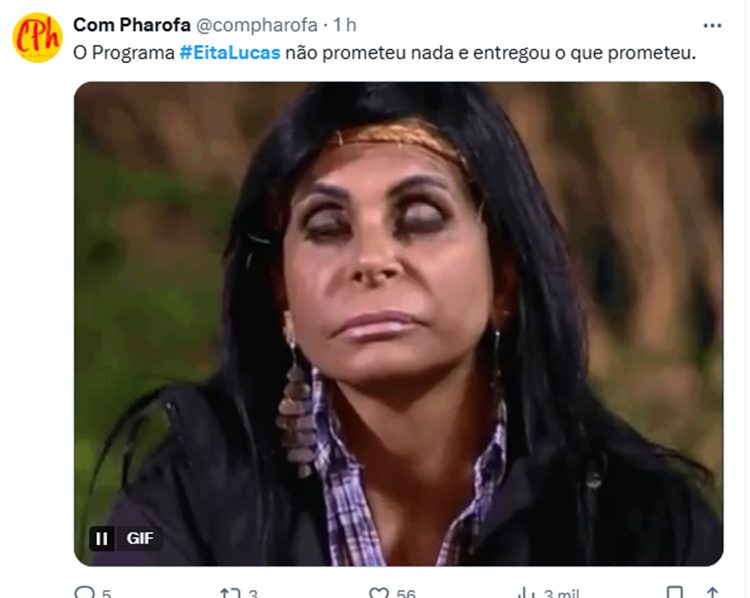Bookmark the tweet with bookmark icon
This screenshot has width=750, height=598.
coord(675,593)
